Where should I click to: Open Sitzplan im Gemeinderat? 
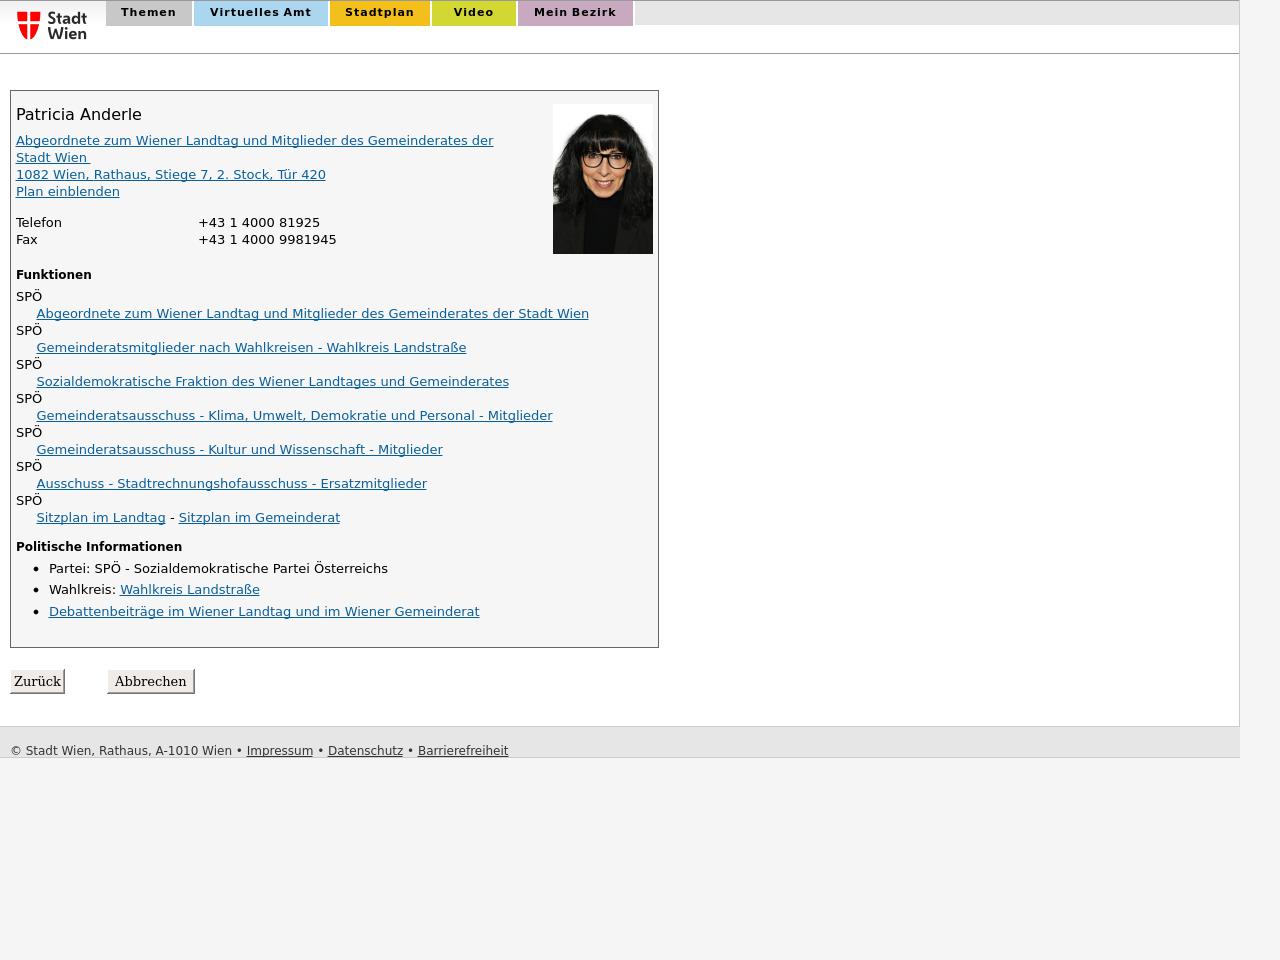coord(259,517)
